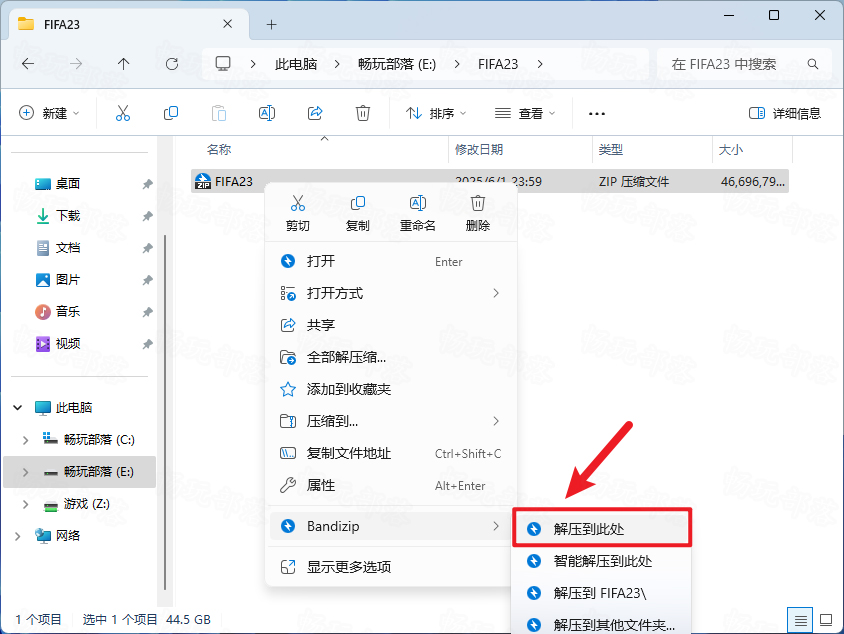Select 全部解压缩... in the context menu

(x=391, y=357)
